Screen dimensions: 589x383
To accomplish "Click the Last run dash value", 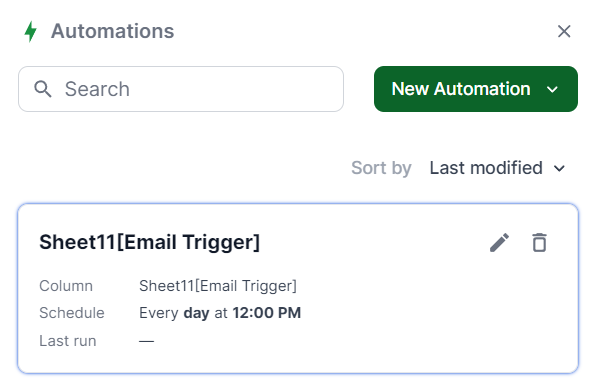I will click(x=146, y=341).
